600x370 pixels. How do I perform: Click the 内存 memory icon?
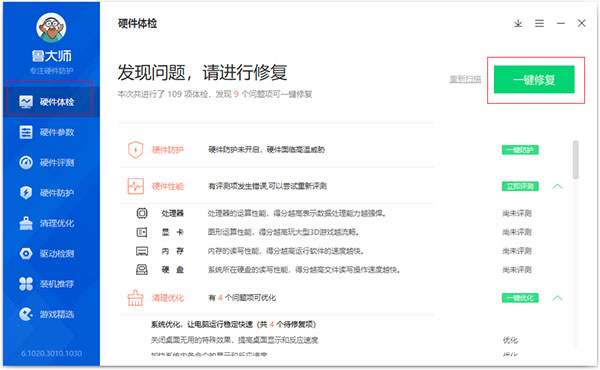tap(142, 251)
